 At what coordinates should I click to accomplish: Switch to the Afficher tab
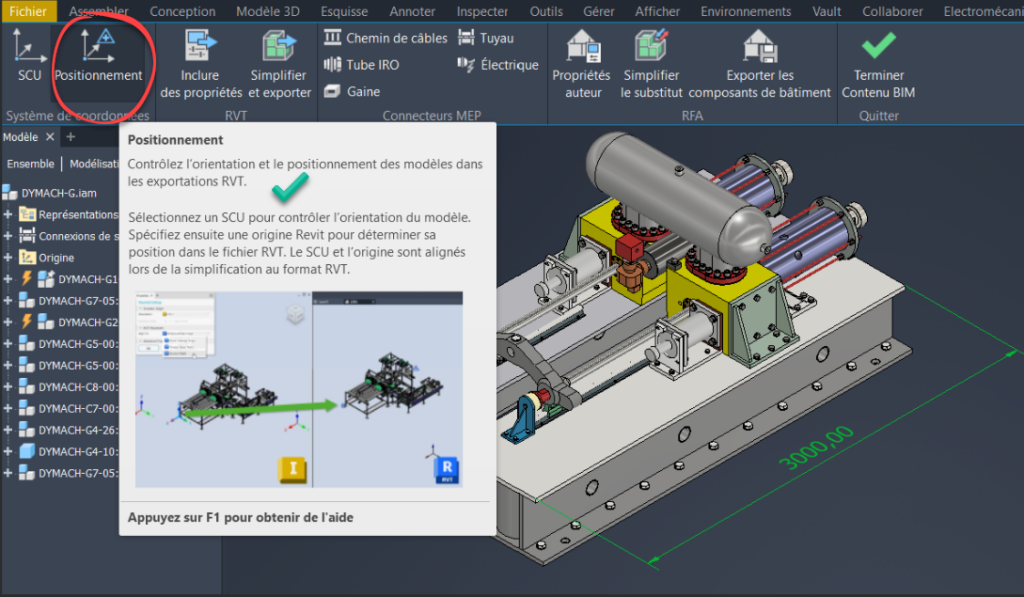(x=657, y=11)
